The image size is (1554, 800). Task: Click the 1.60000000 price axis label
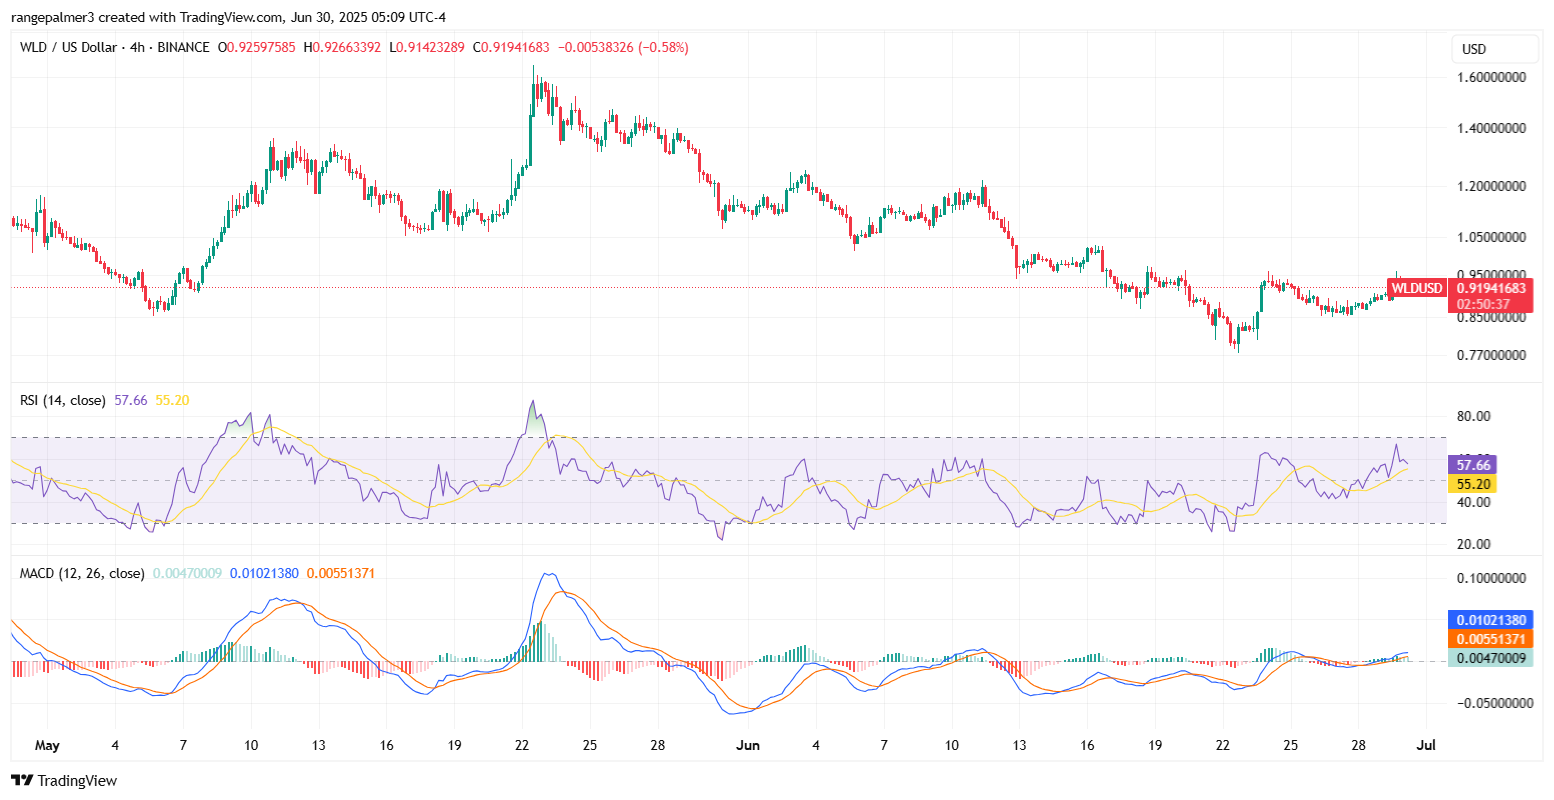1489,77
